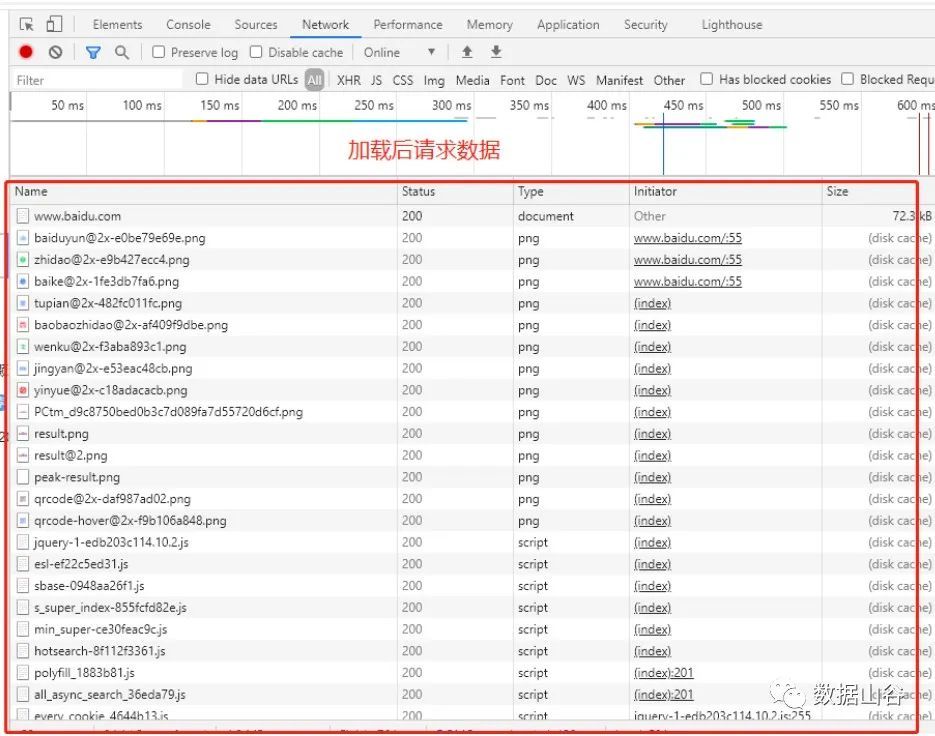Viewport: 935px width, 736px height.
Task: Select request esl-ef22c5ed31.js
Action: click(81, 564)
